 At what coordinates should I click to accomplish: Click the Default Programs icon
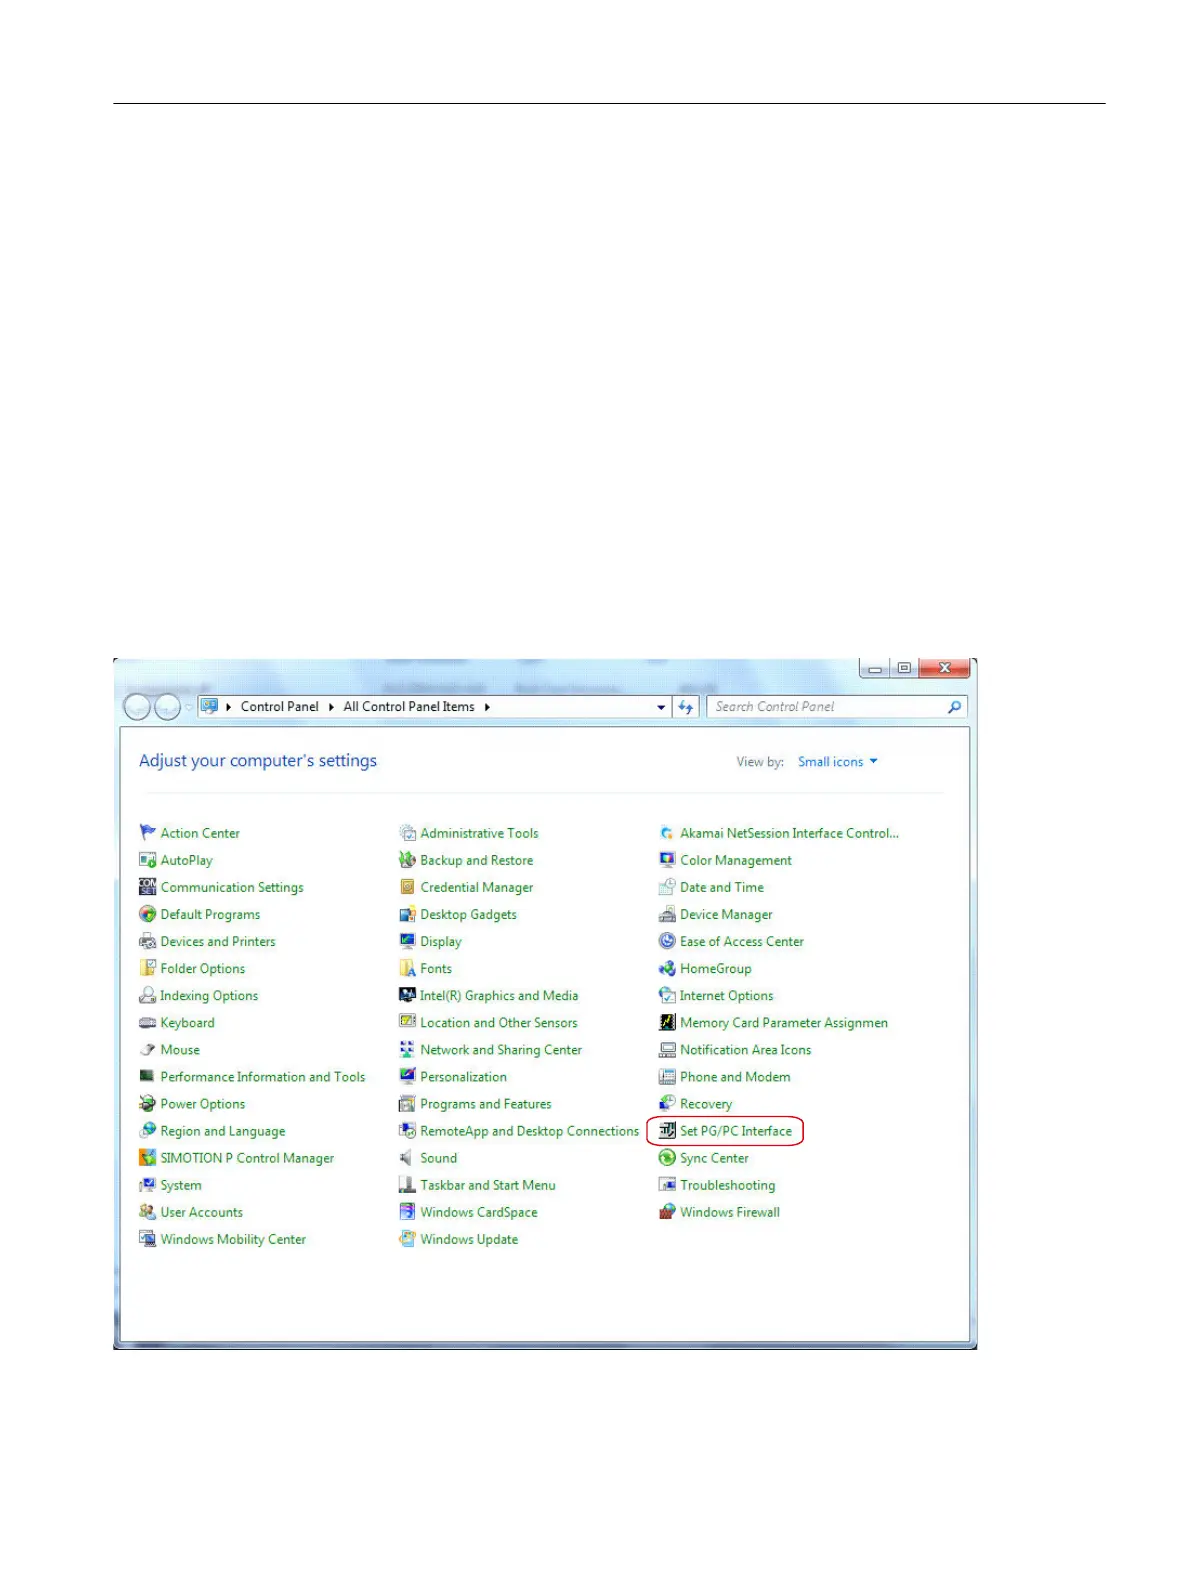pyautogui.click(x=148, y=913)
